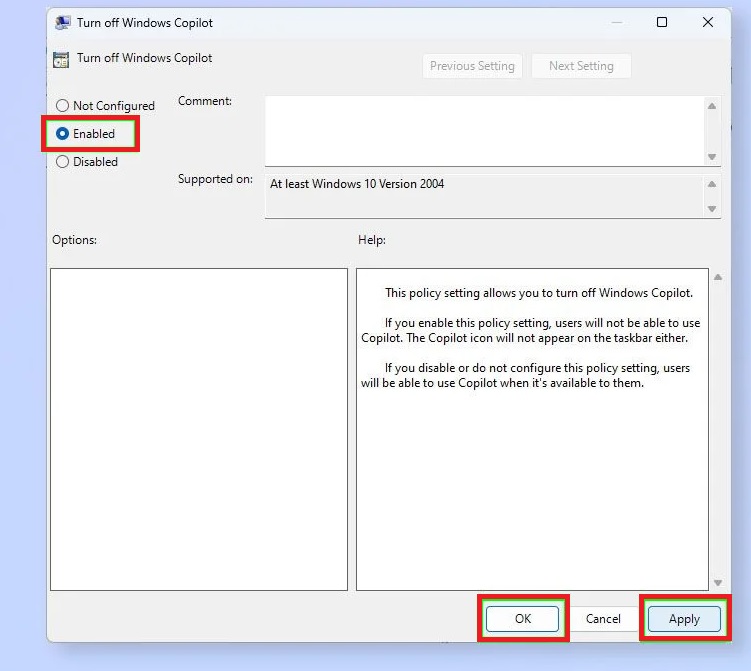Click inside the Comment text box
The width and height of the screenshot is (751, 671).
pos(484,131)
